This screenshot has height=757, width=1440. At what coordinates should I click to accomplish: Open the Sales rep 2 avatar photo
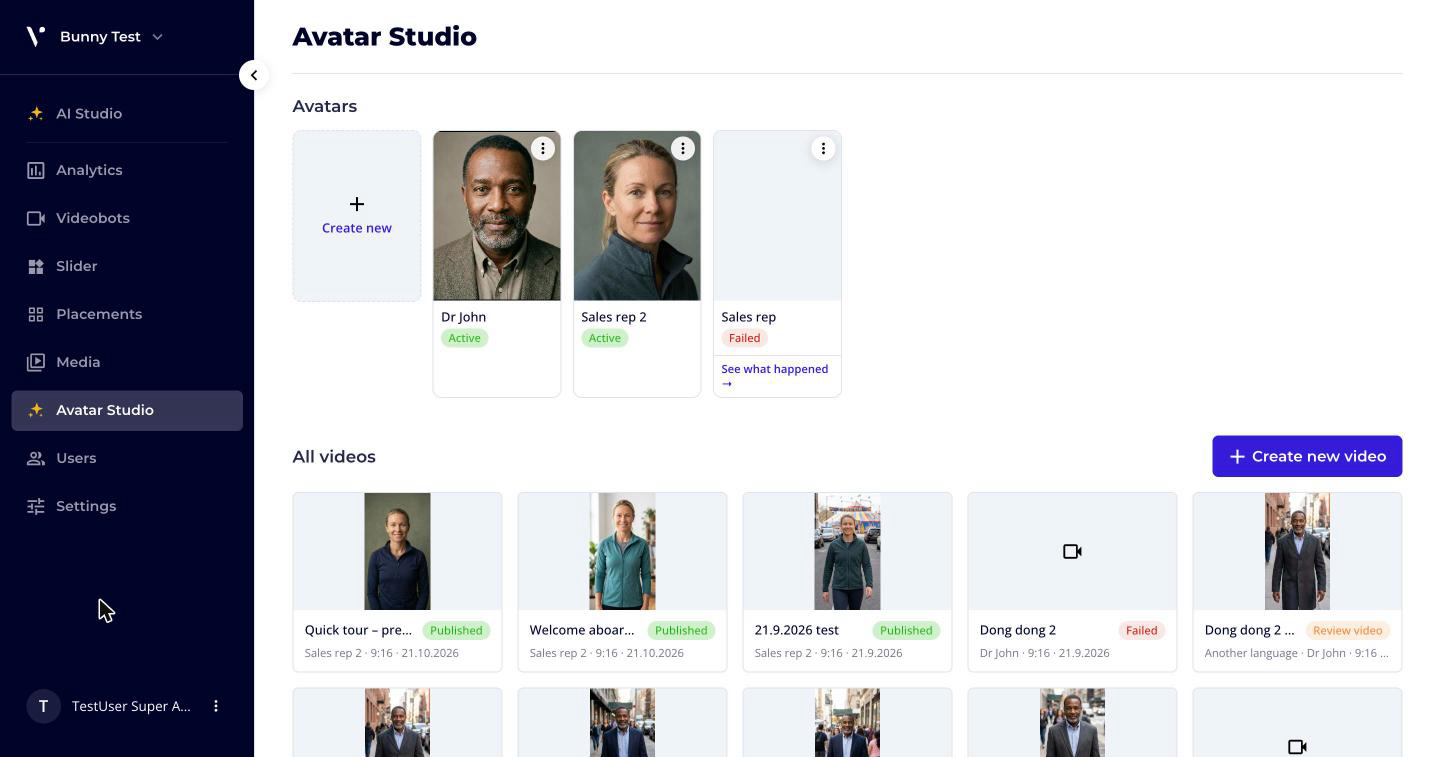637,216
